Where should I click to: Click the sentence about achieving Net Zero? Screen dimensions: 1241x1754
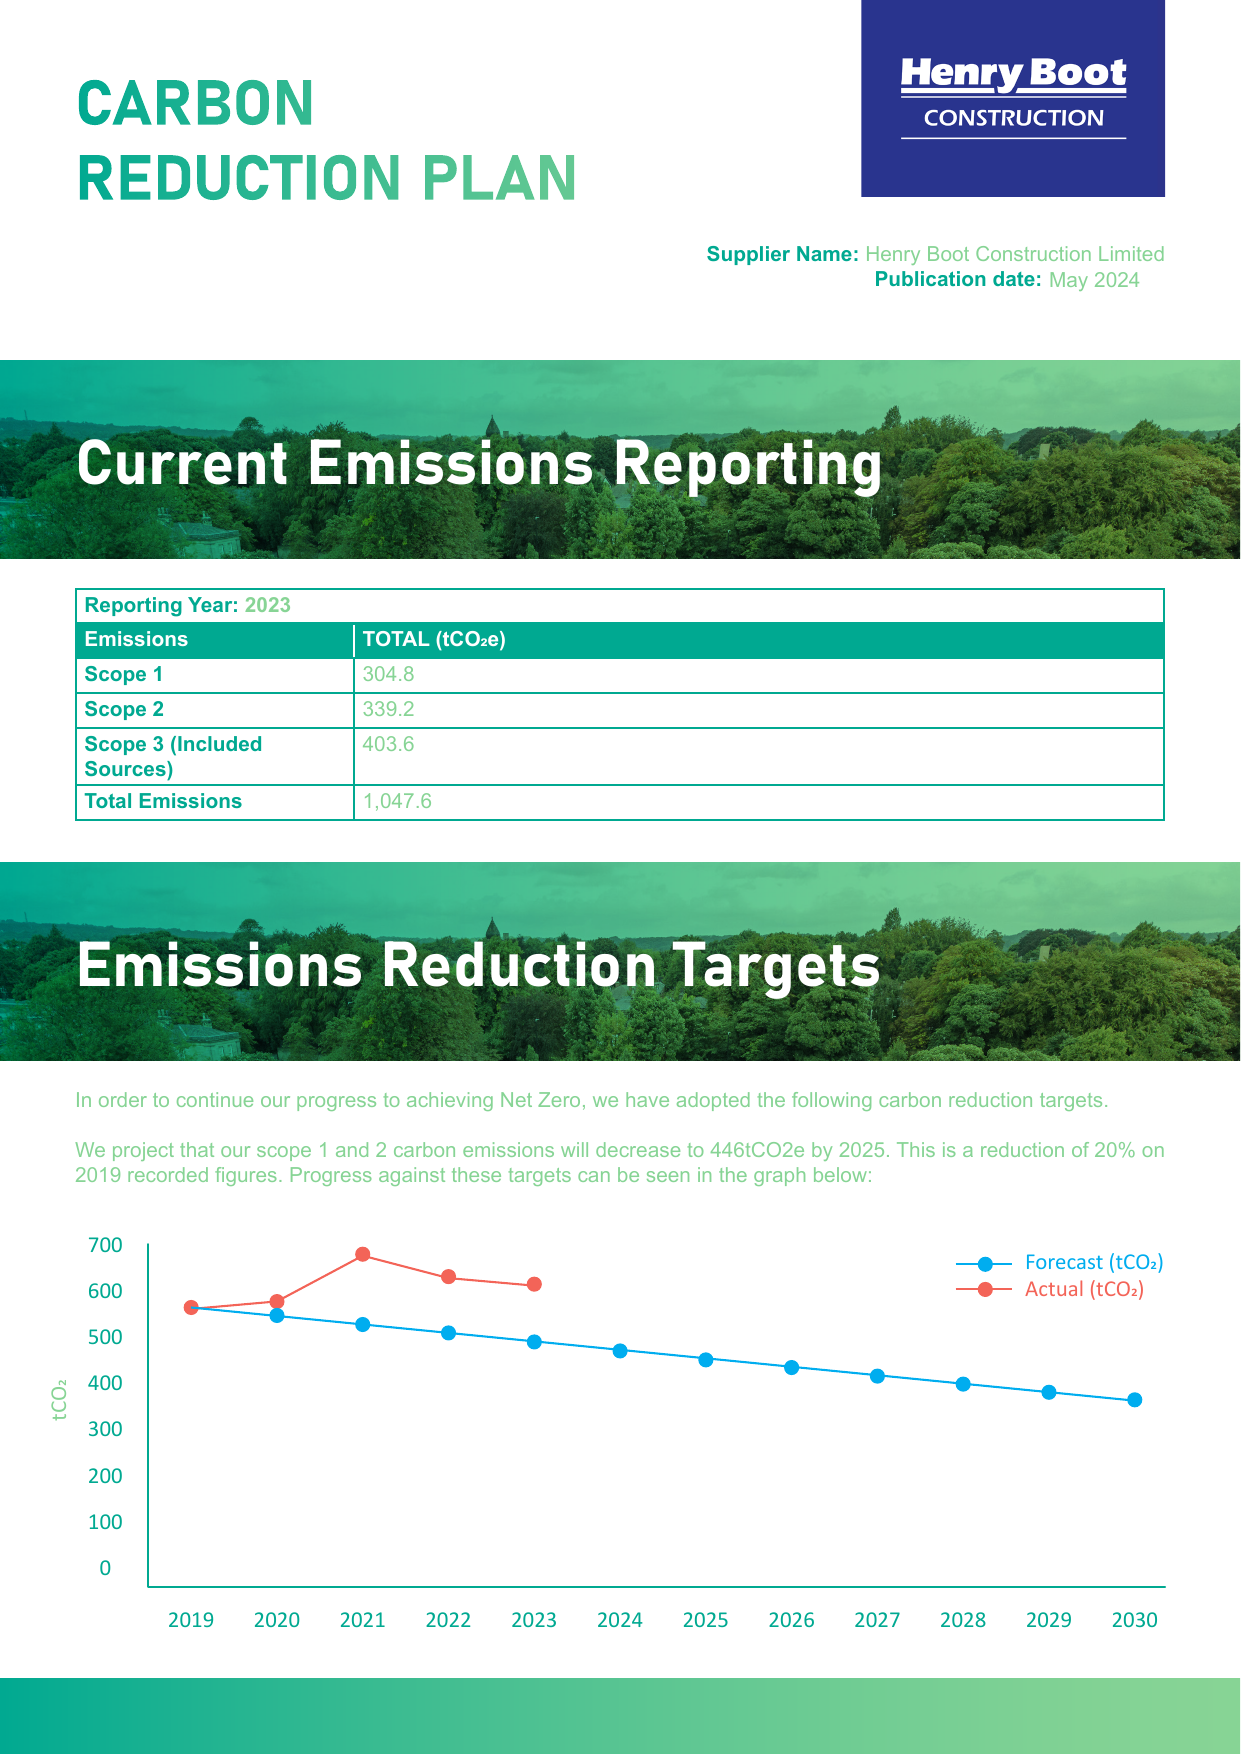coord(592,1100)
